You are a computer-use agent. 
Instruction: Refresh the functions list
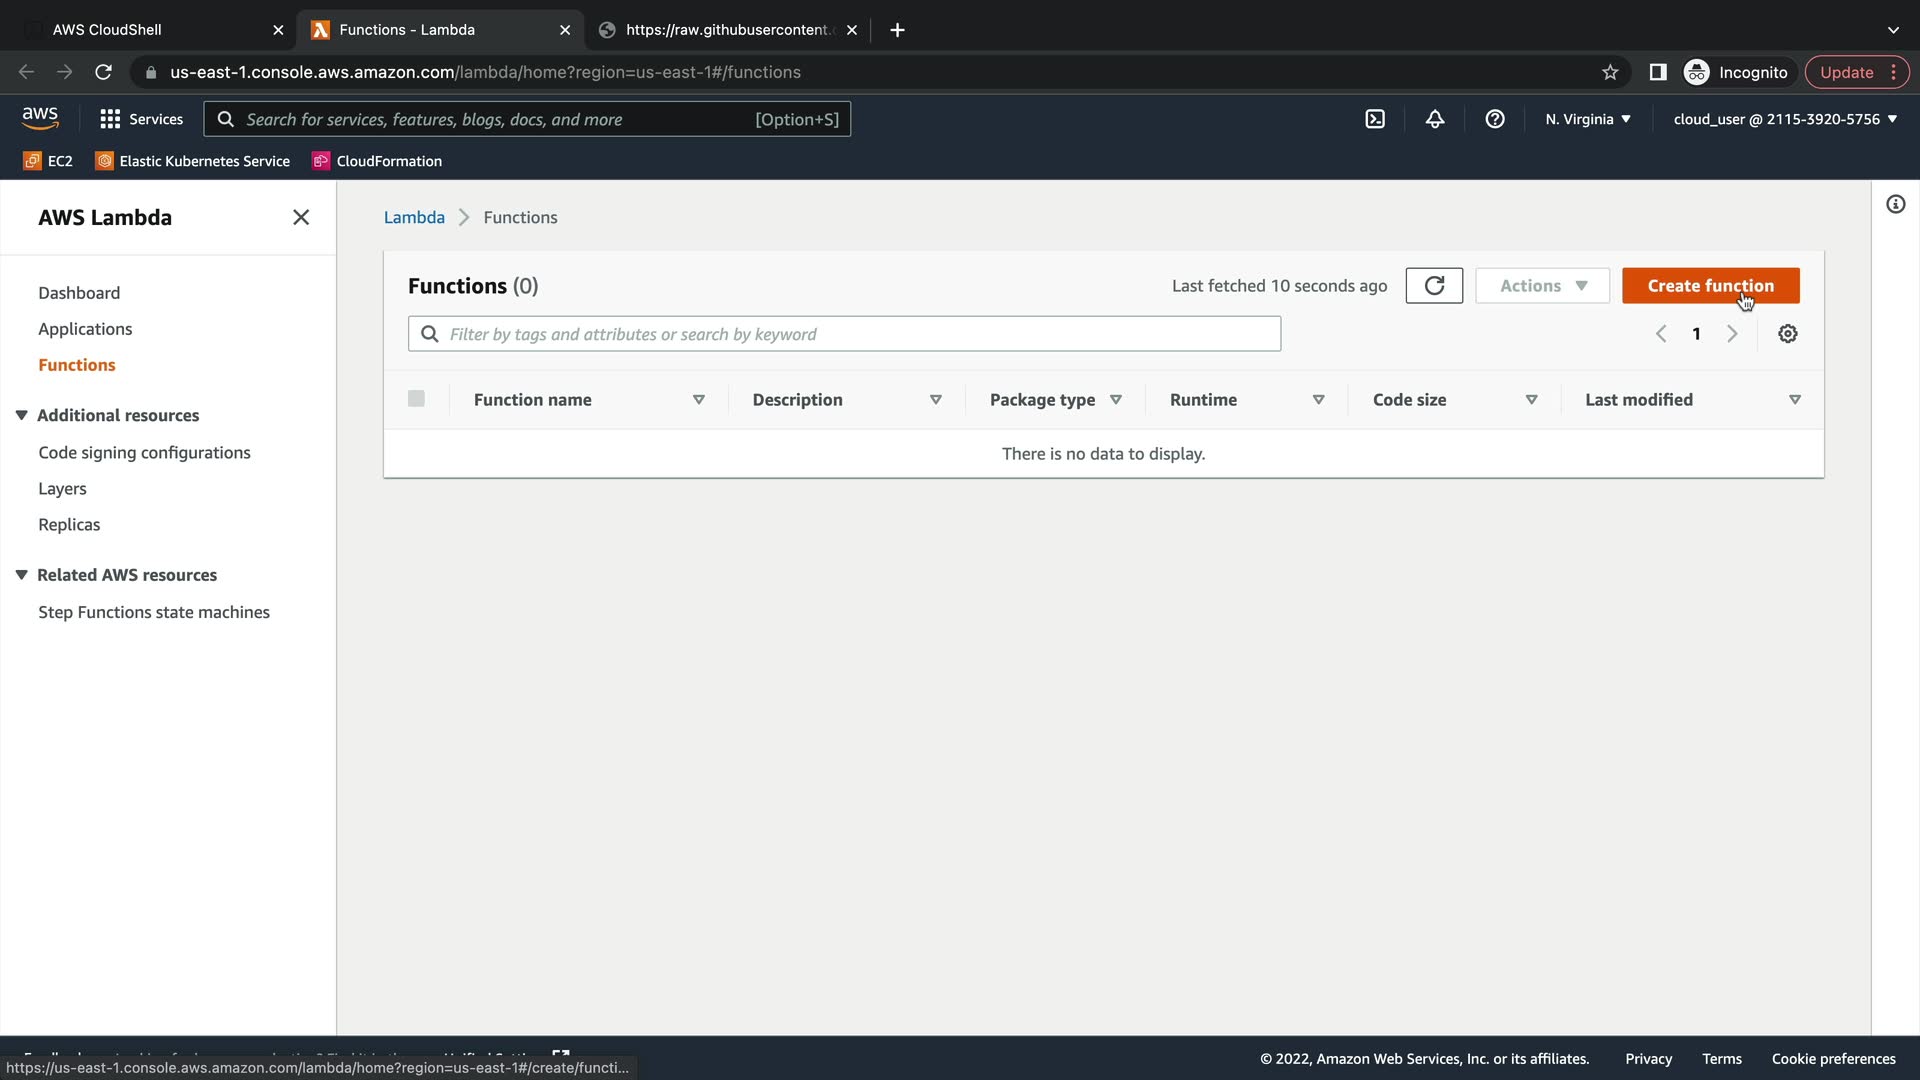pos(1434,286)
